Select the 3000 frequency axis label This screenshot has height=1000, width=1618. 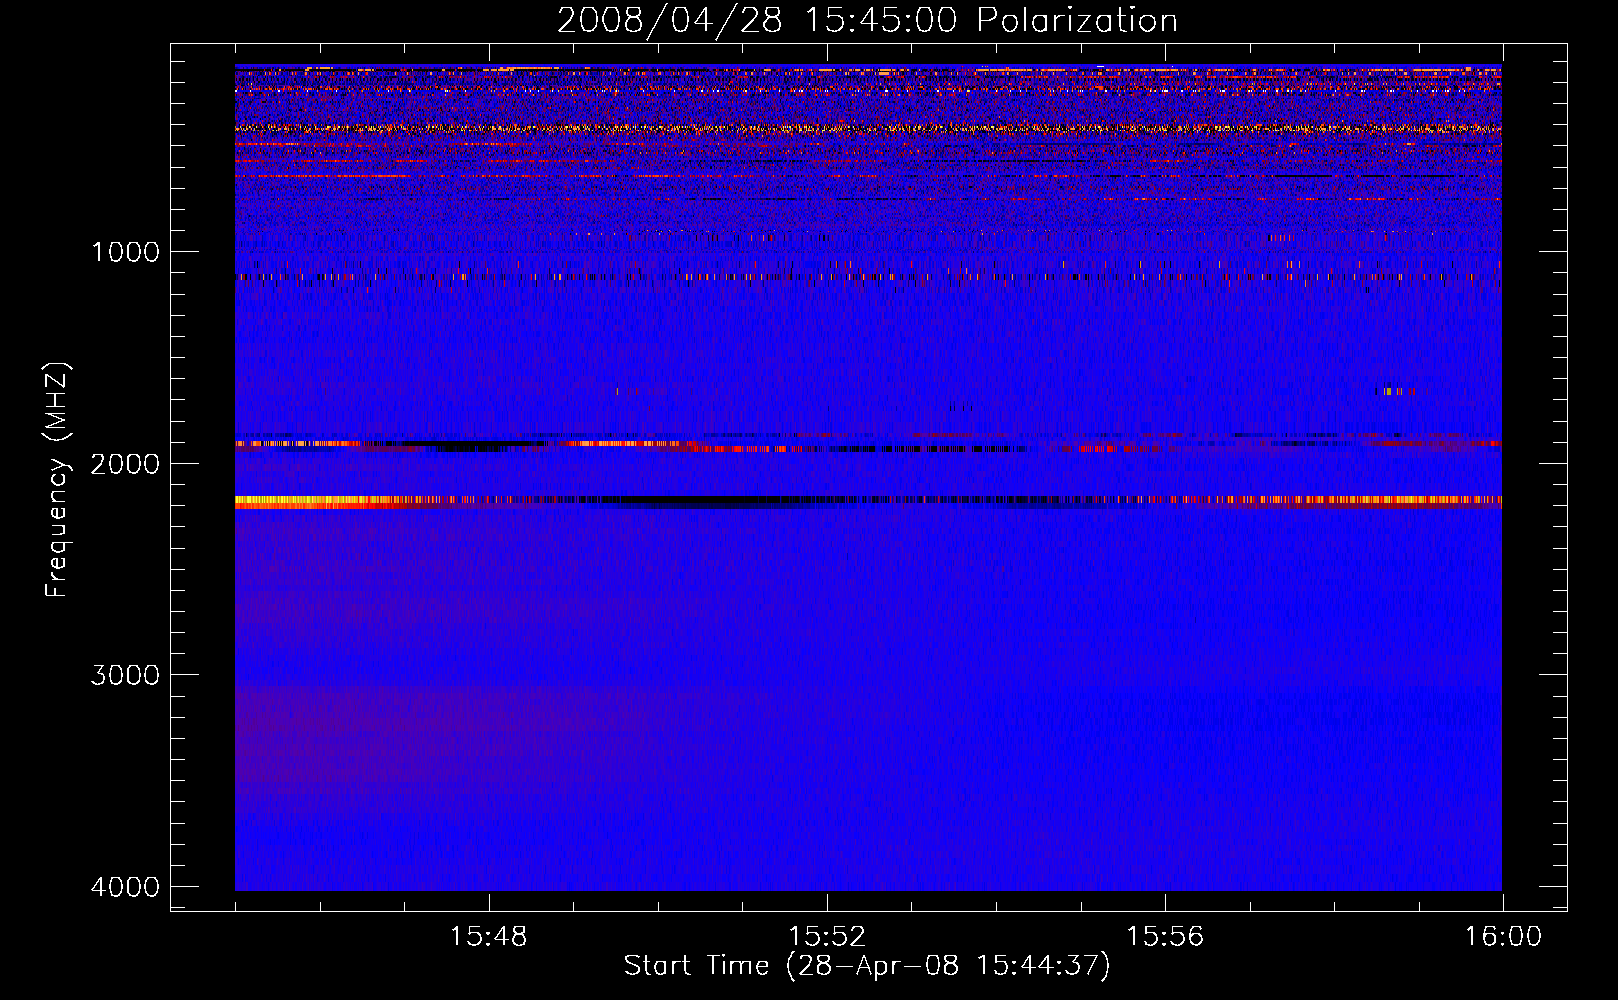[125, 675]
